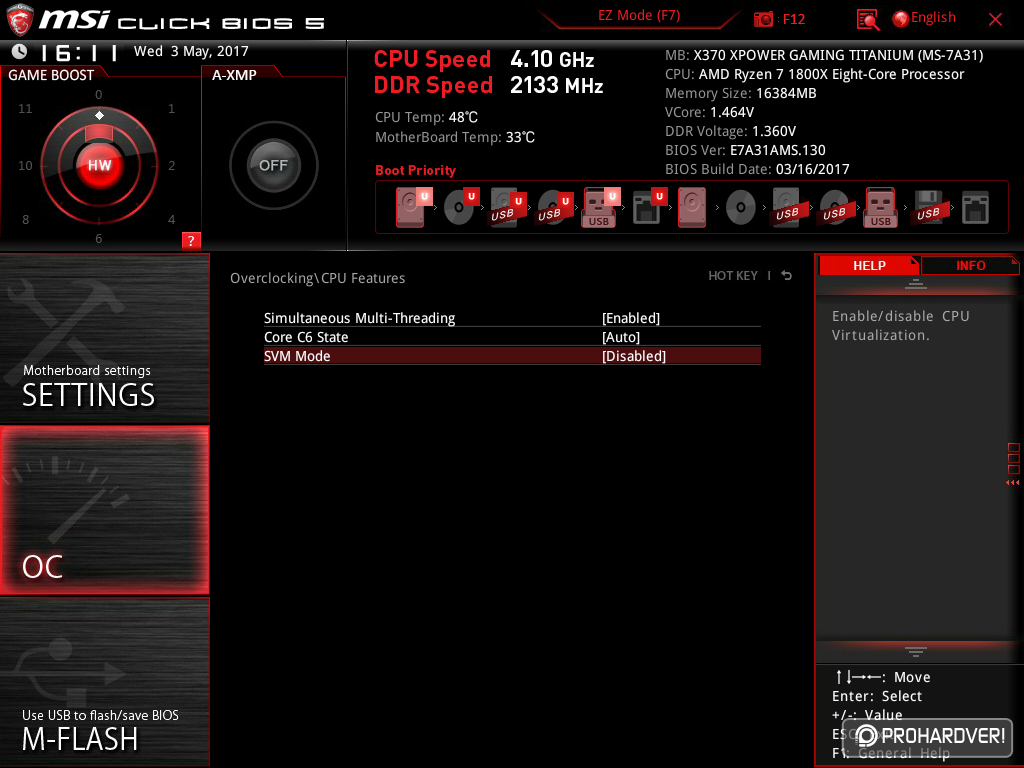Image resolution: width=1024 pixels, height=768 pixels.
Task: Take a screenshot with the F12 camera icon
Action: click(x=763, y=19)
